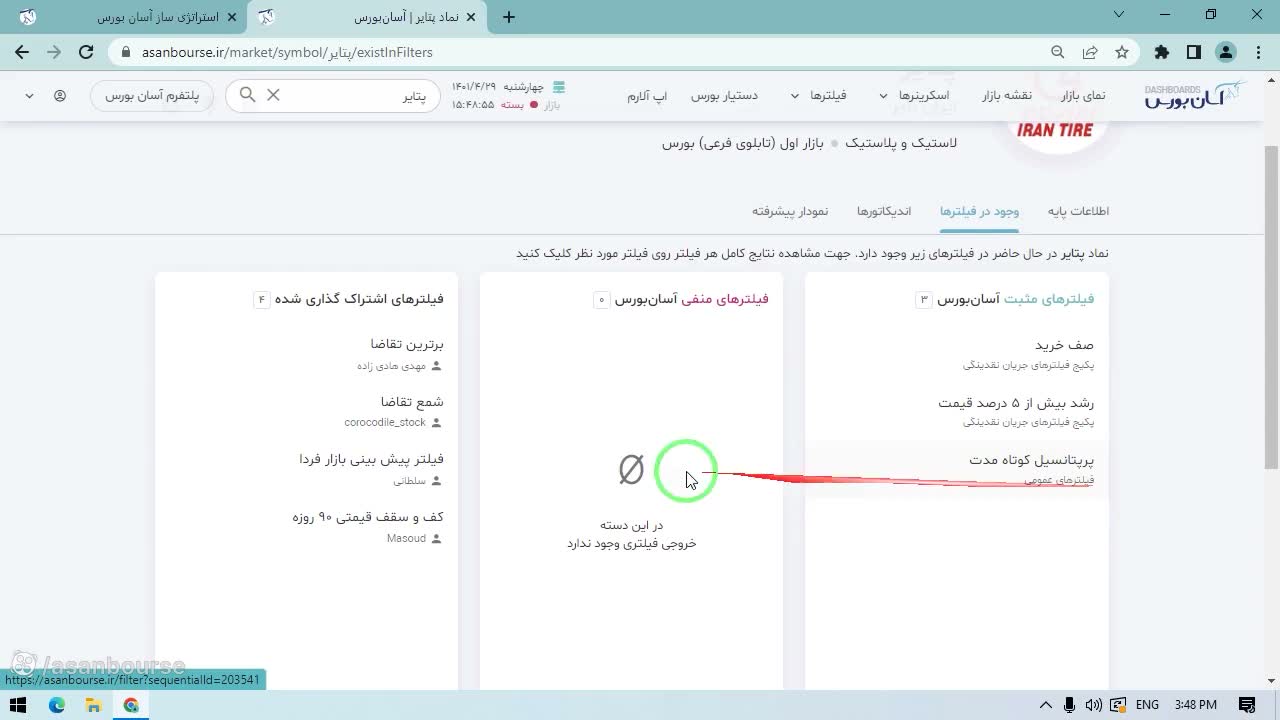The image size is (1280, 720).
Task: Click the فیلترهای مثبت آسان‌بورس heading
Action: pos(1016,299)
